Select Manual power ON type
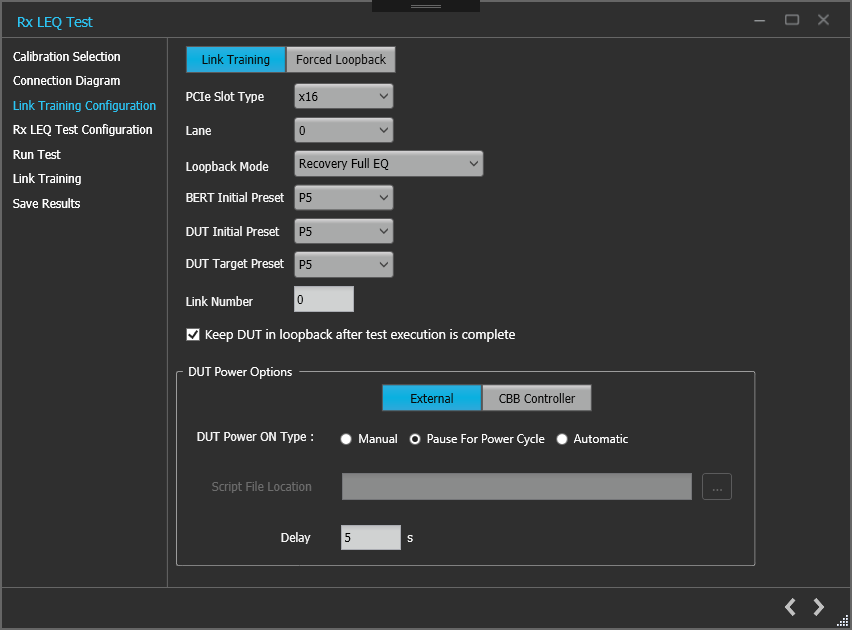Screen dimensions: 852x630 pyautogui.click(x=347, y=439)
